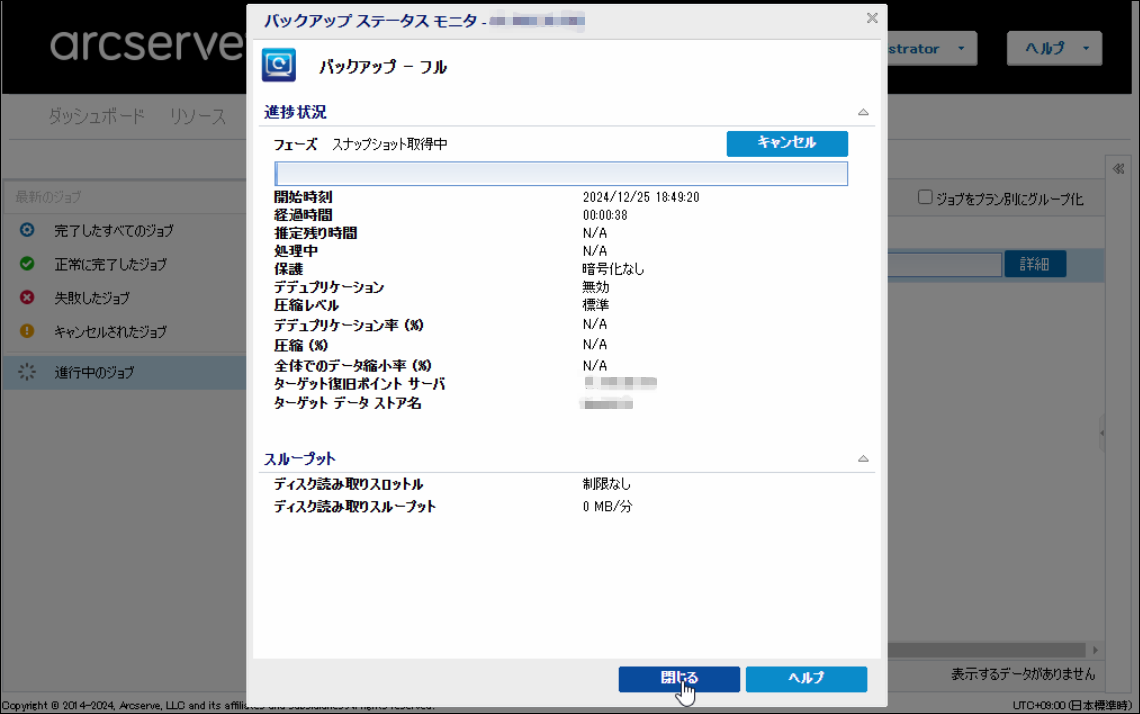Open the ヘルプ dropdown in the header
The image size is (1140, 714).
[x=1054, y=48]
